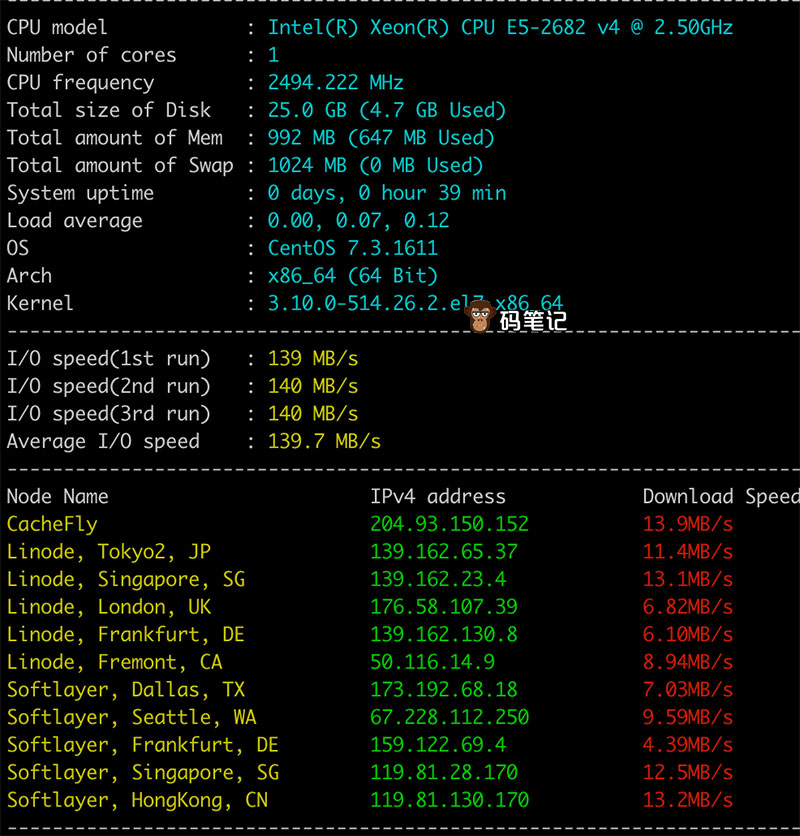The width and height of the screenshot is (800, 836).
Task: Click the Node Name column header
Action: (x=58, y=496)
